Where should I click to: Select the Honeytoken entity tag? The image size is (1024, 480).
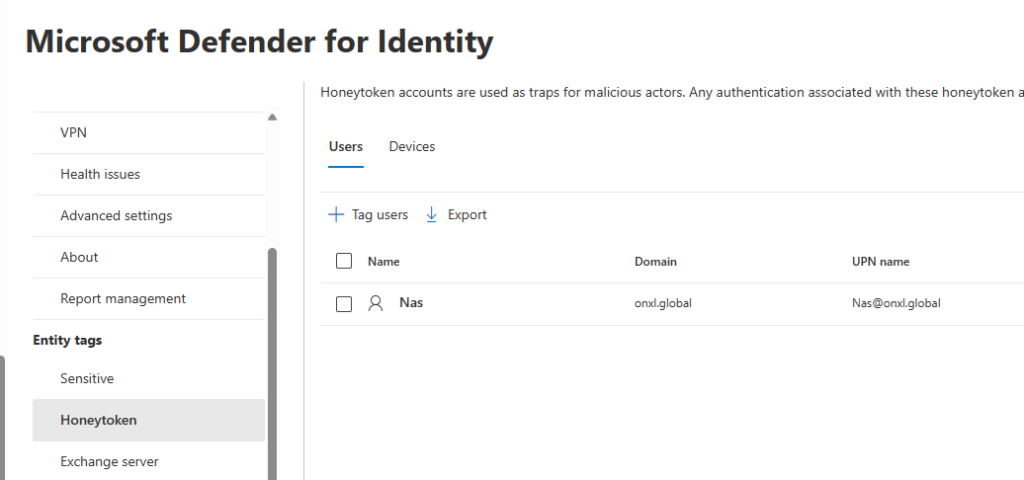click(149, 420)
